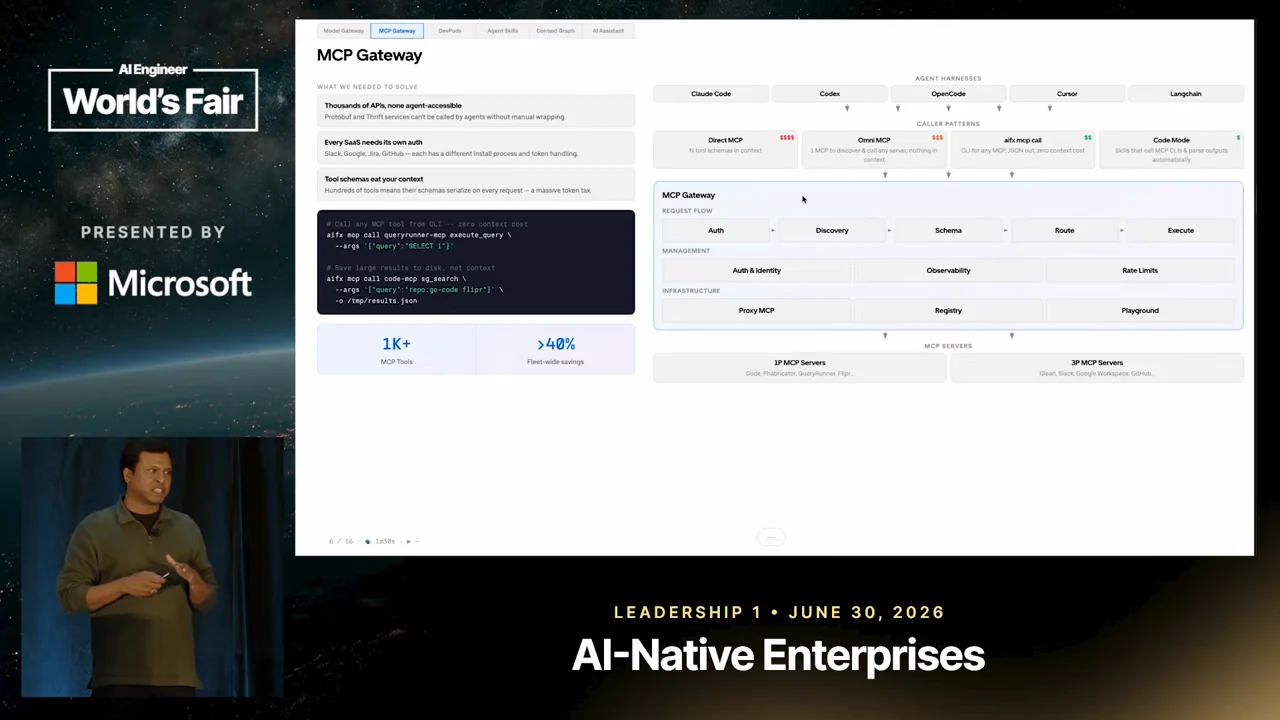
Task: Click the '$$' cost badge on aifx mcp call
Action: pos(1088,138)
